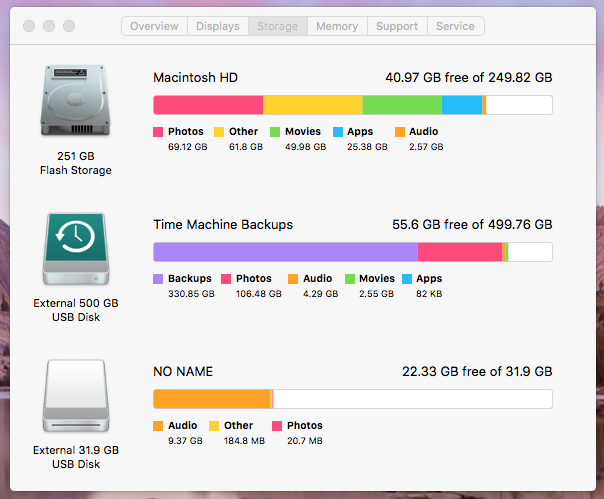Click the blue Apps segment of Macintosh HD bar

click(462, 105)
